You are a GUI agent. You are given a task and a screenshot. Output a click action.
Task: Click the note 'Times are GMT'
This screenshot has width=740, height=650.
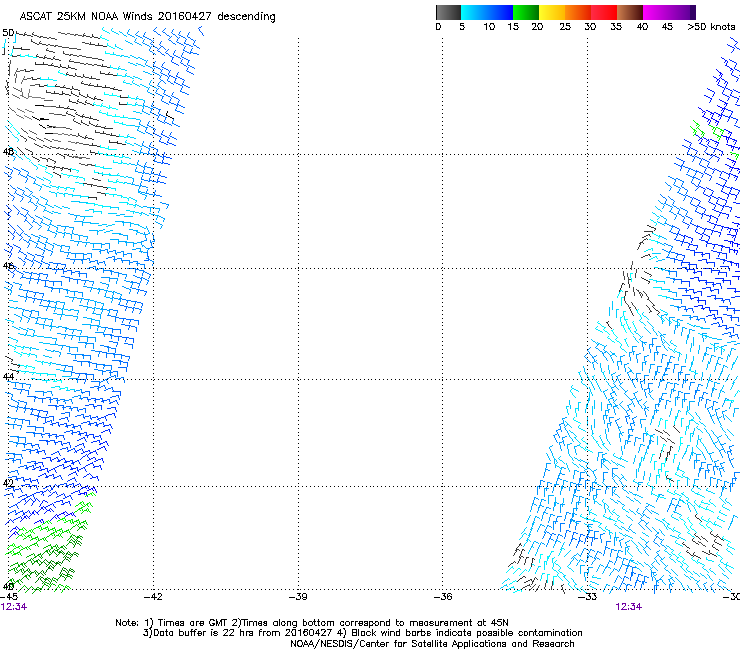[193, 623]
